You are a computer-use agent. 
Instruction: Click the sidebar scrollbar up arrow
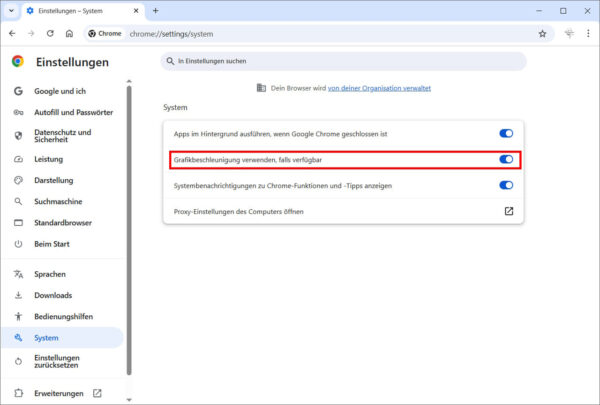pos(129,82)
